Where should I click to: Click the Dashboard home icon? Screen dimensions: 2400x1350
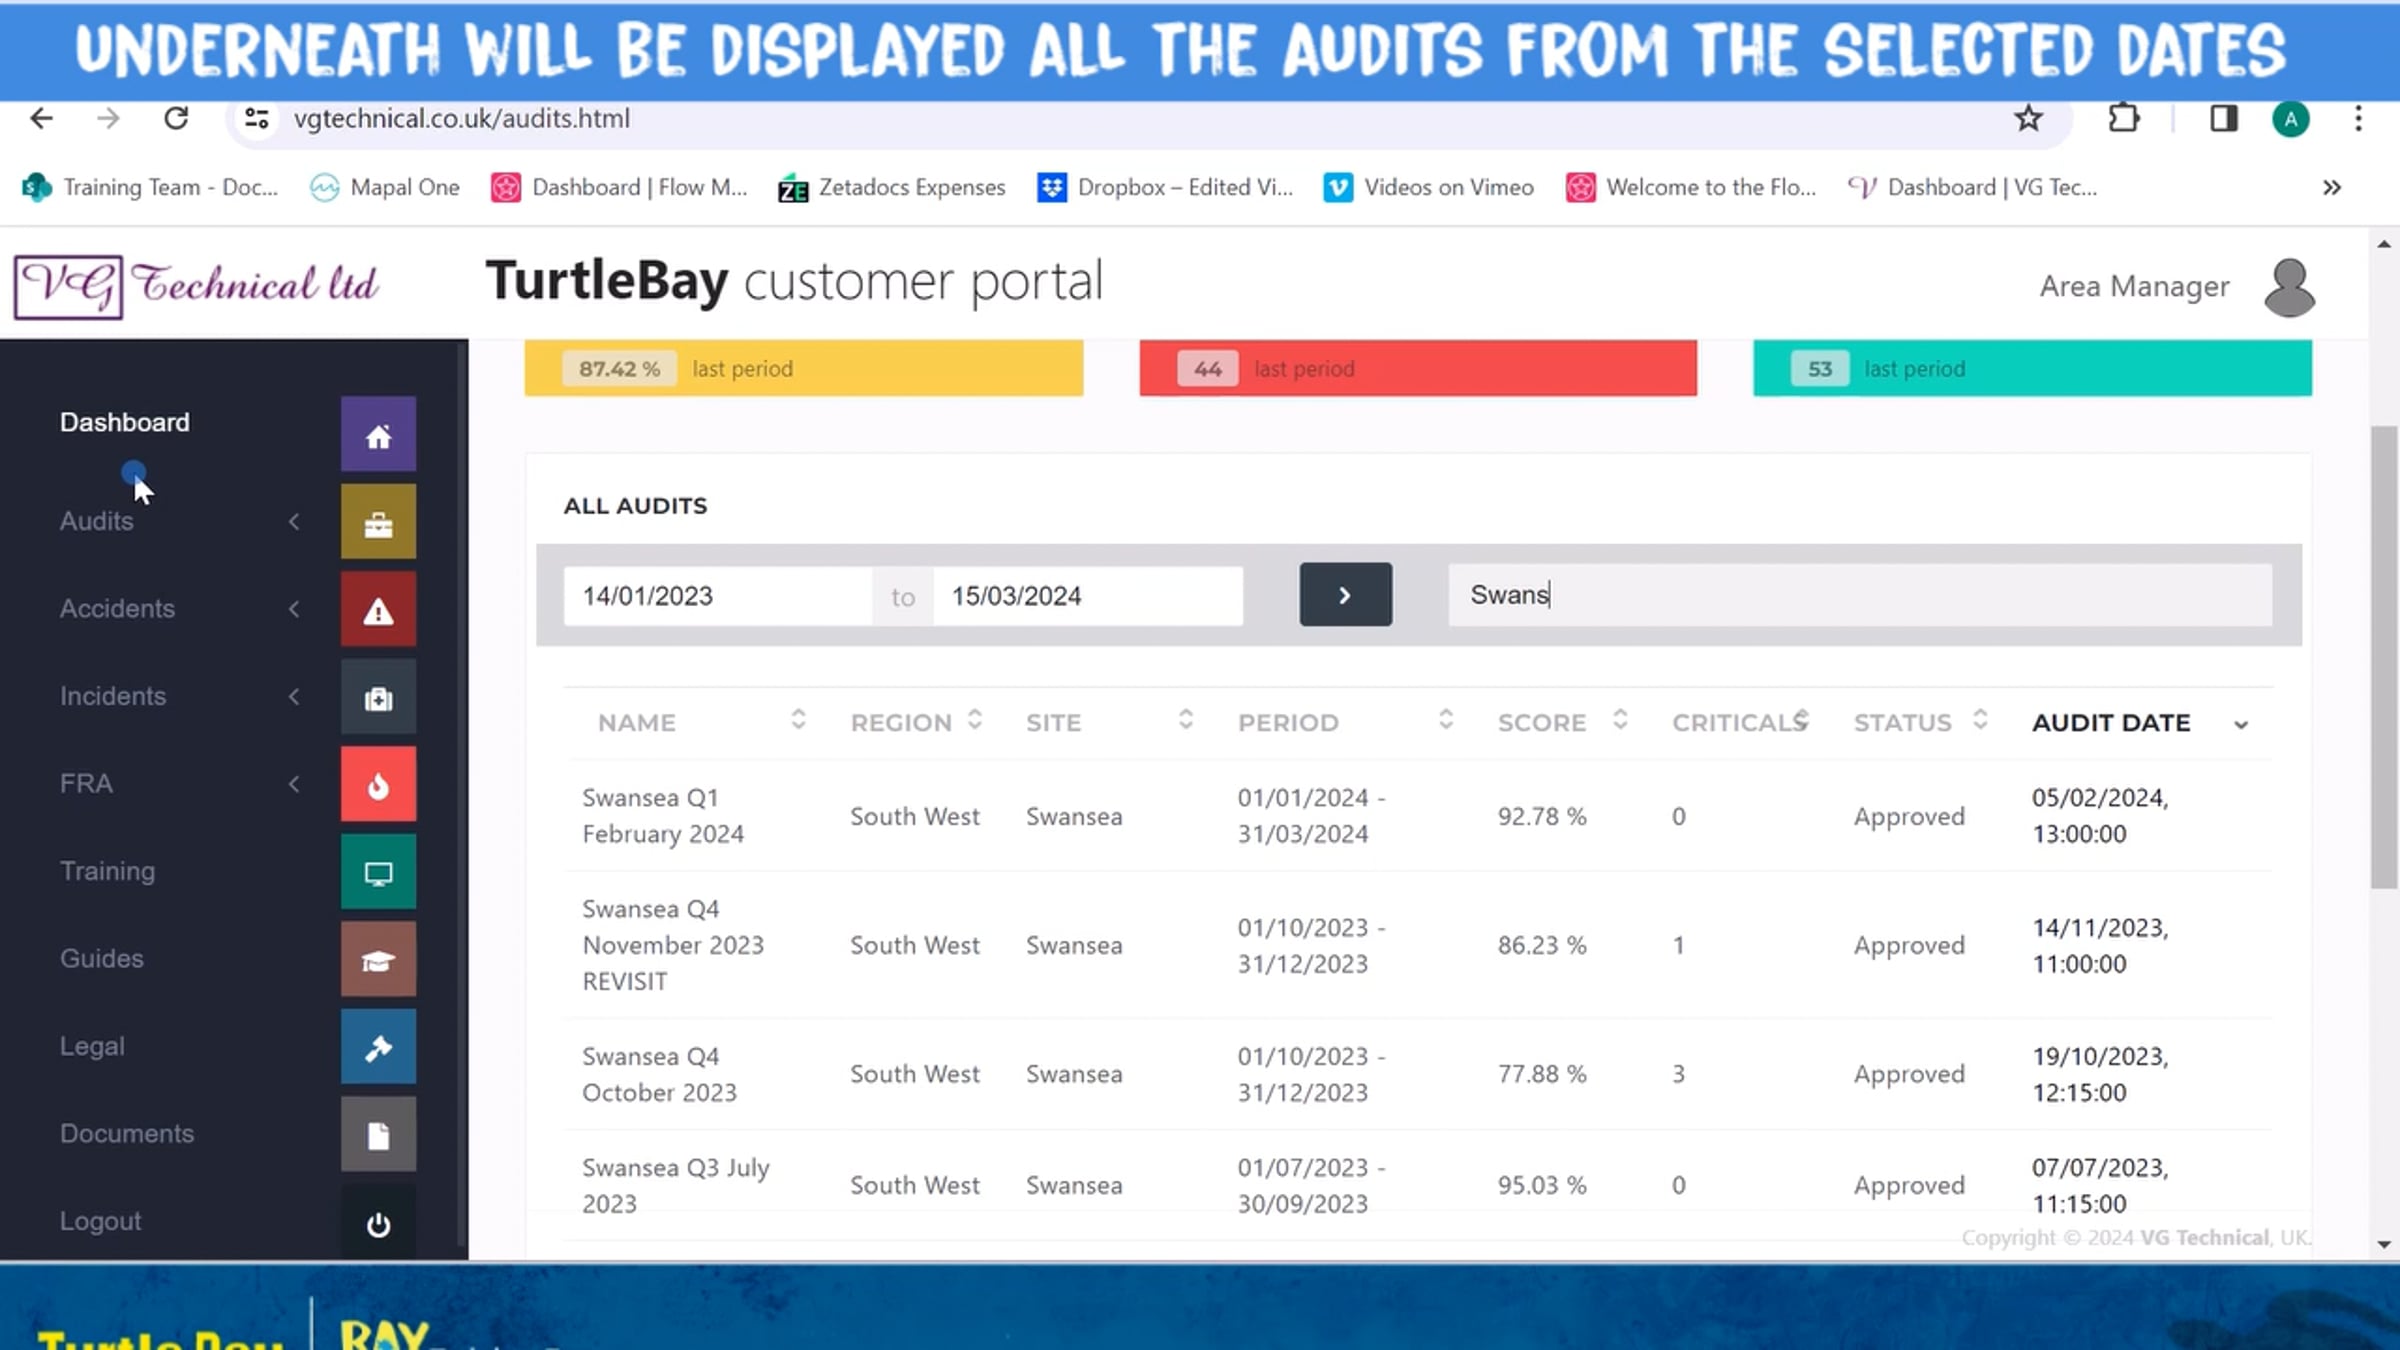(378, 434)
